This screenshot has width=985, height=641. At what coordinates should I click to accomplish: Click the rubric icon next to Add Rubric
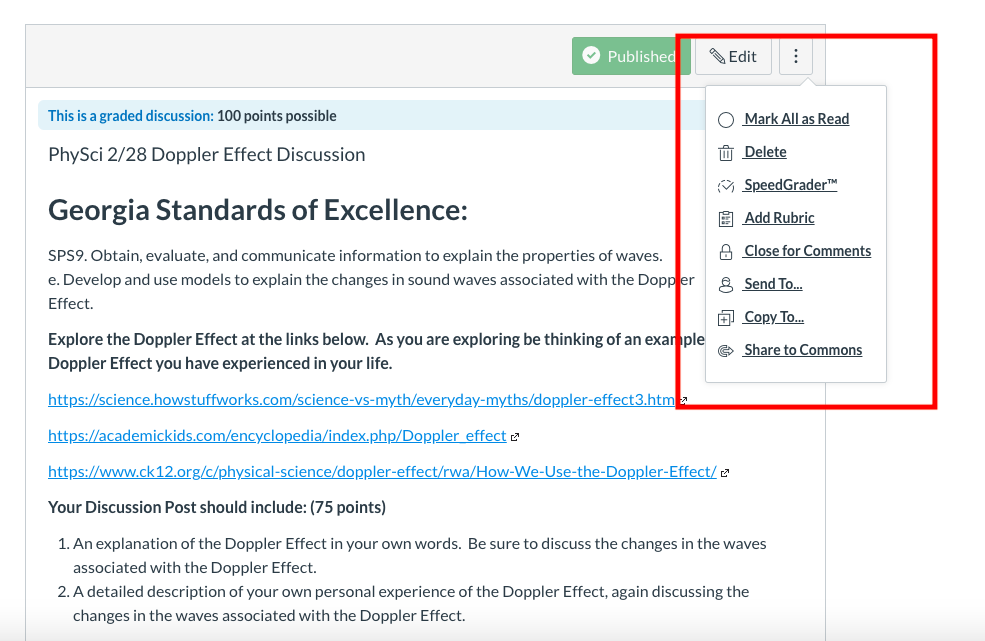tap(726, 219)
